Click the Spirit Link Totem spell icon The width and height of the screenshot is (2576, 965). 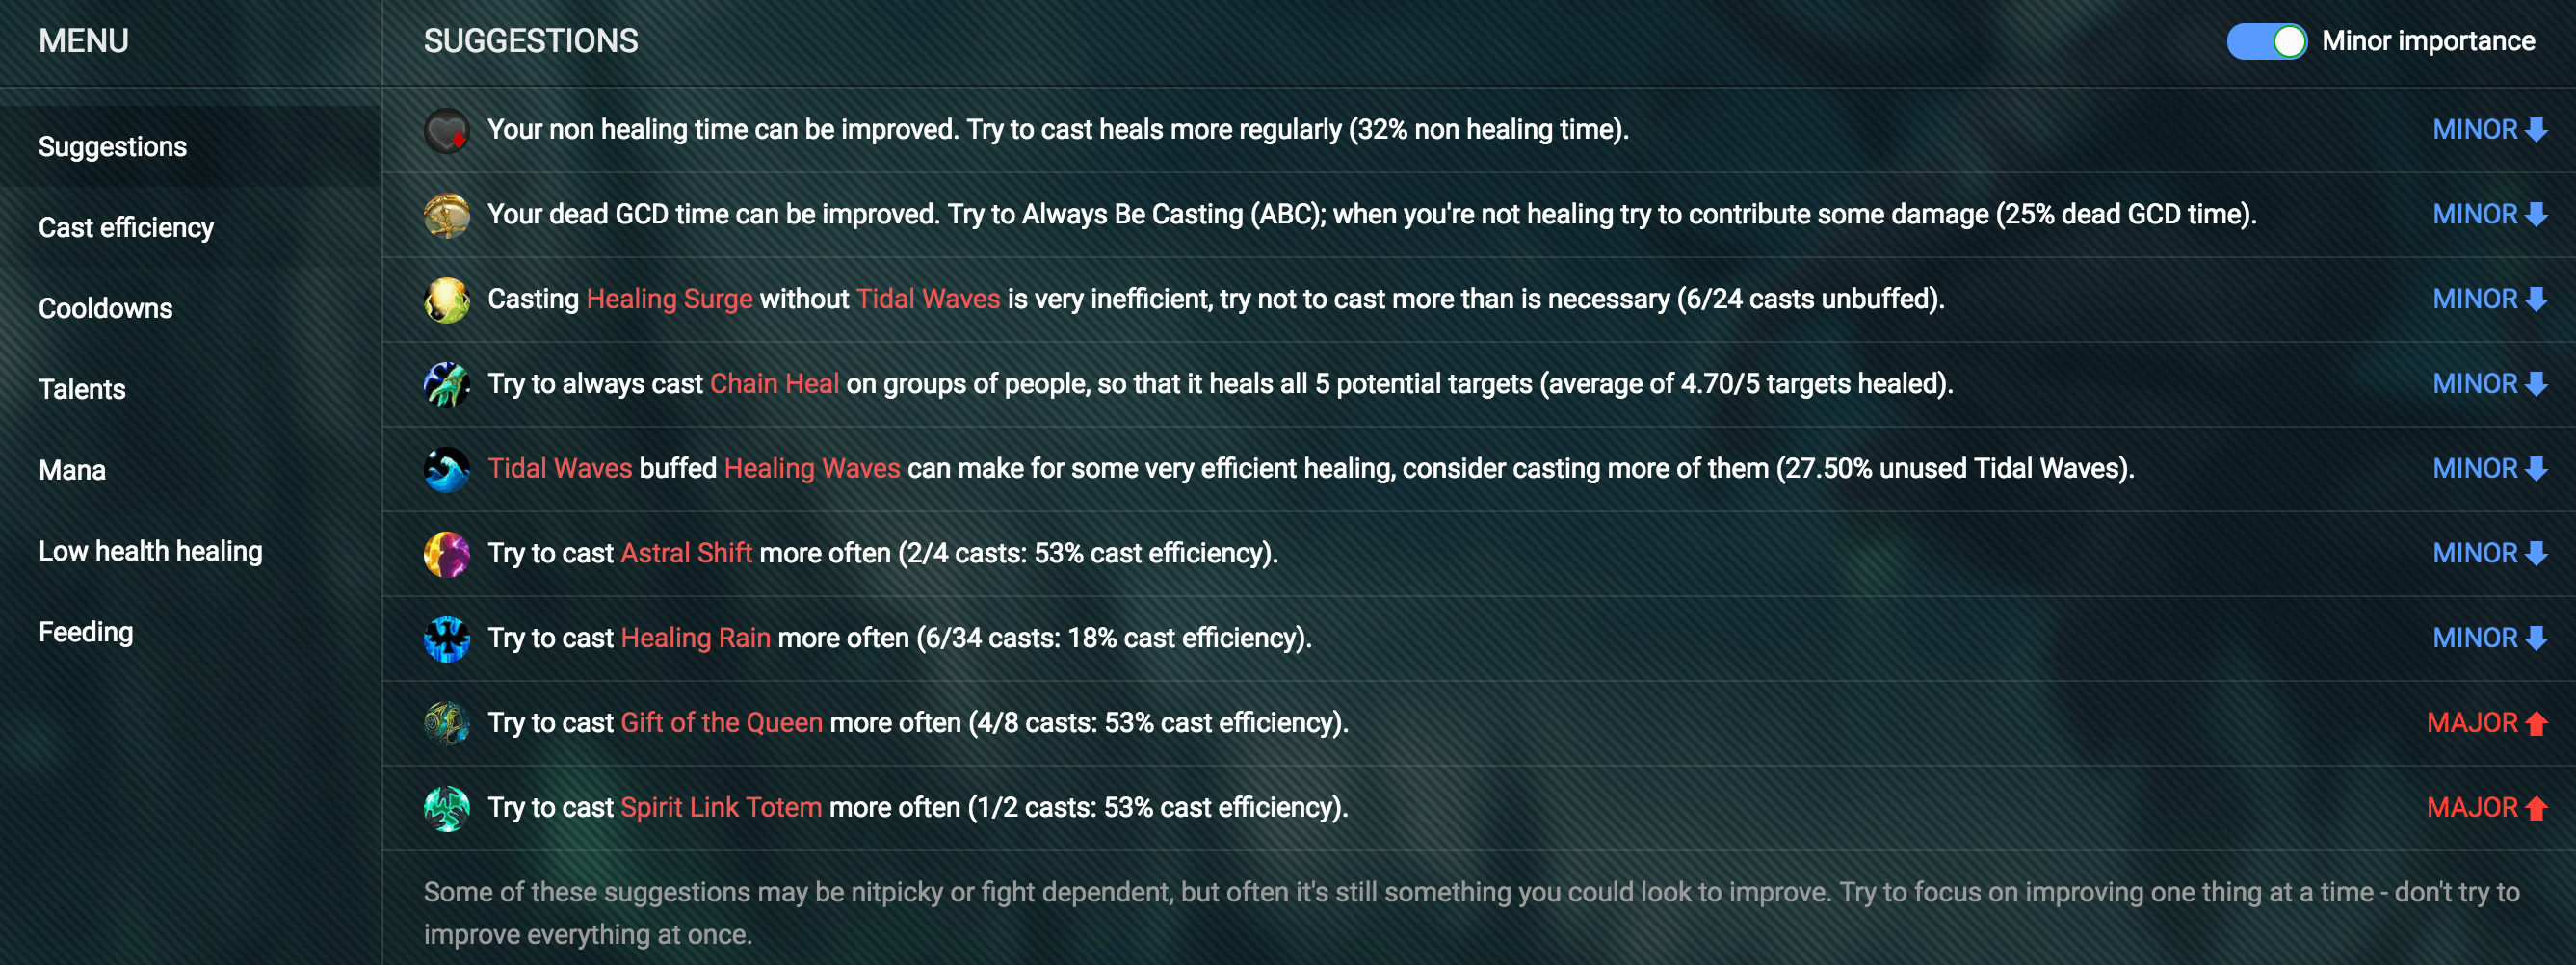446,808
